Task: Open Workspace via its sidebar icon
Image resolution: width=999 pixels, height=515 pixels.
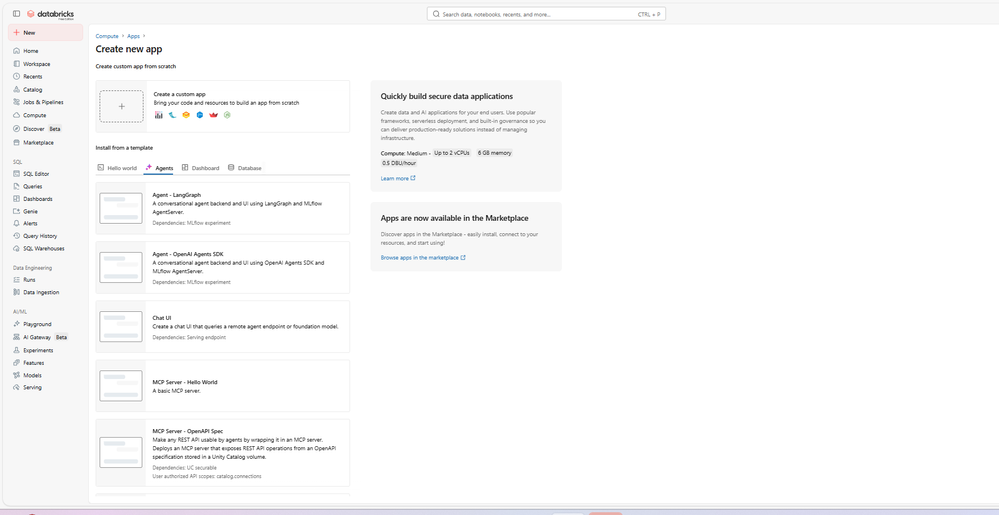Action: tap(17, 64)
